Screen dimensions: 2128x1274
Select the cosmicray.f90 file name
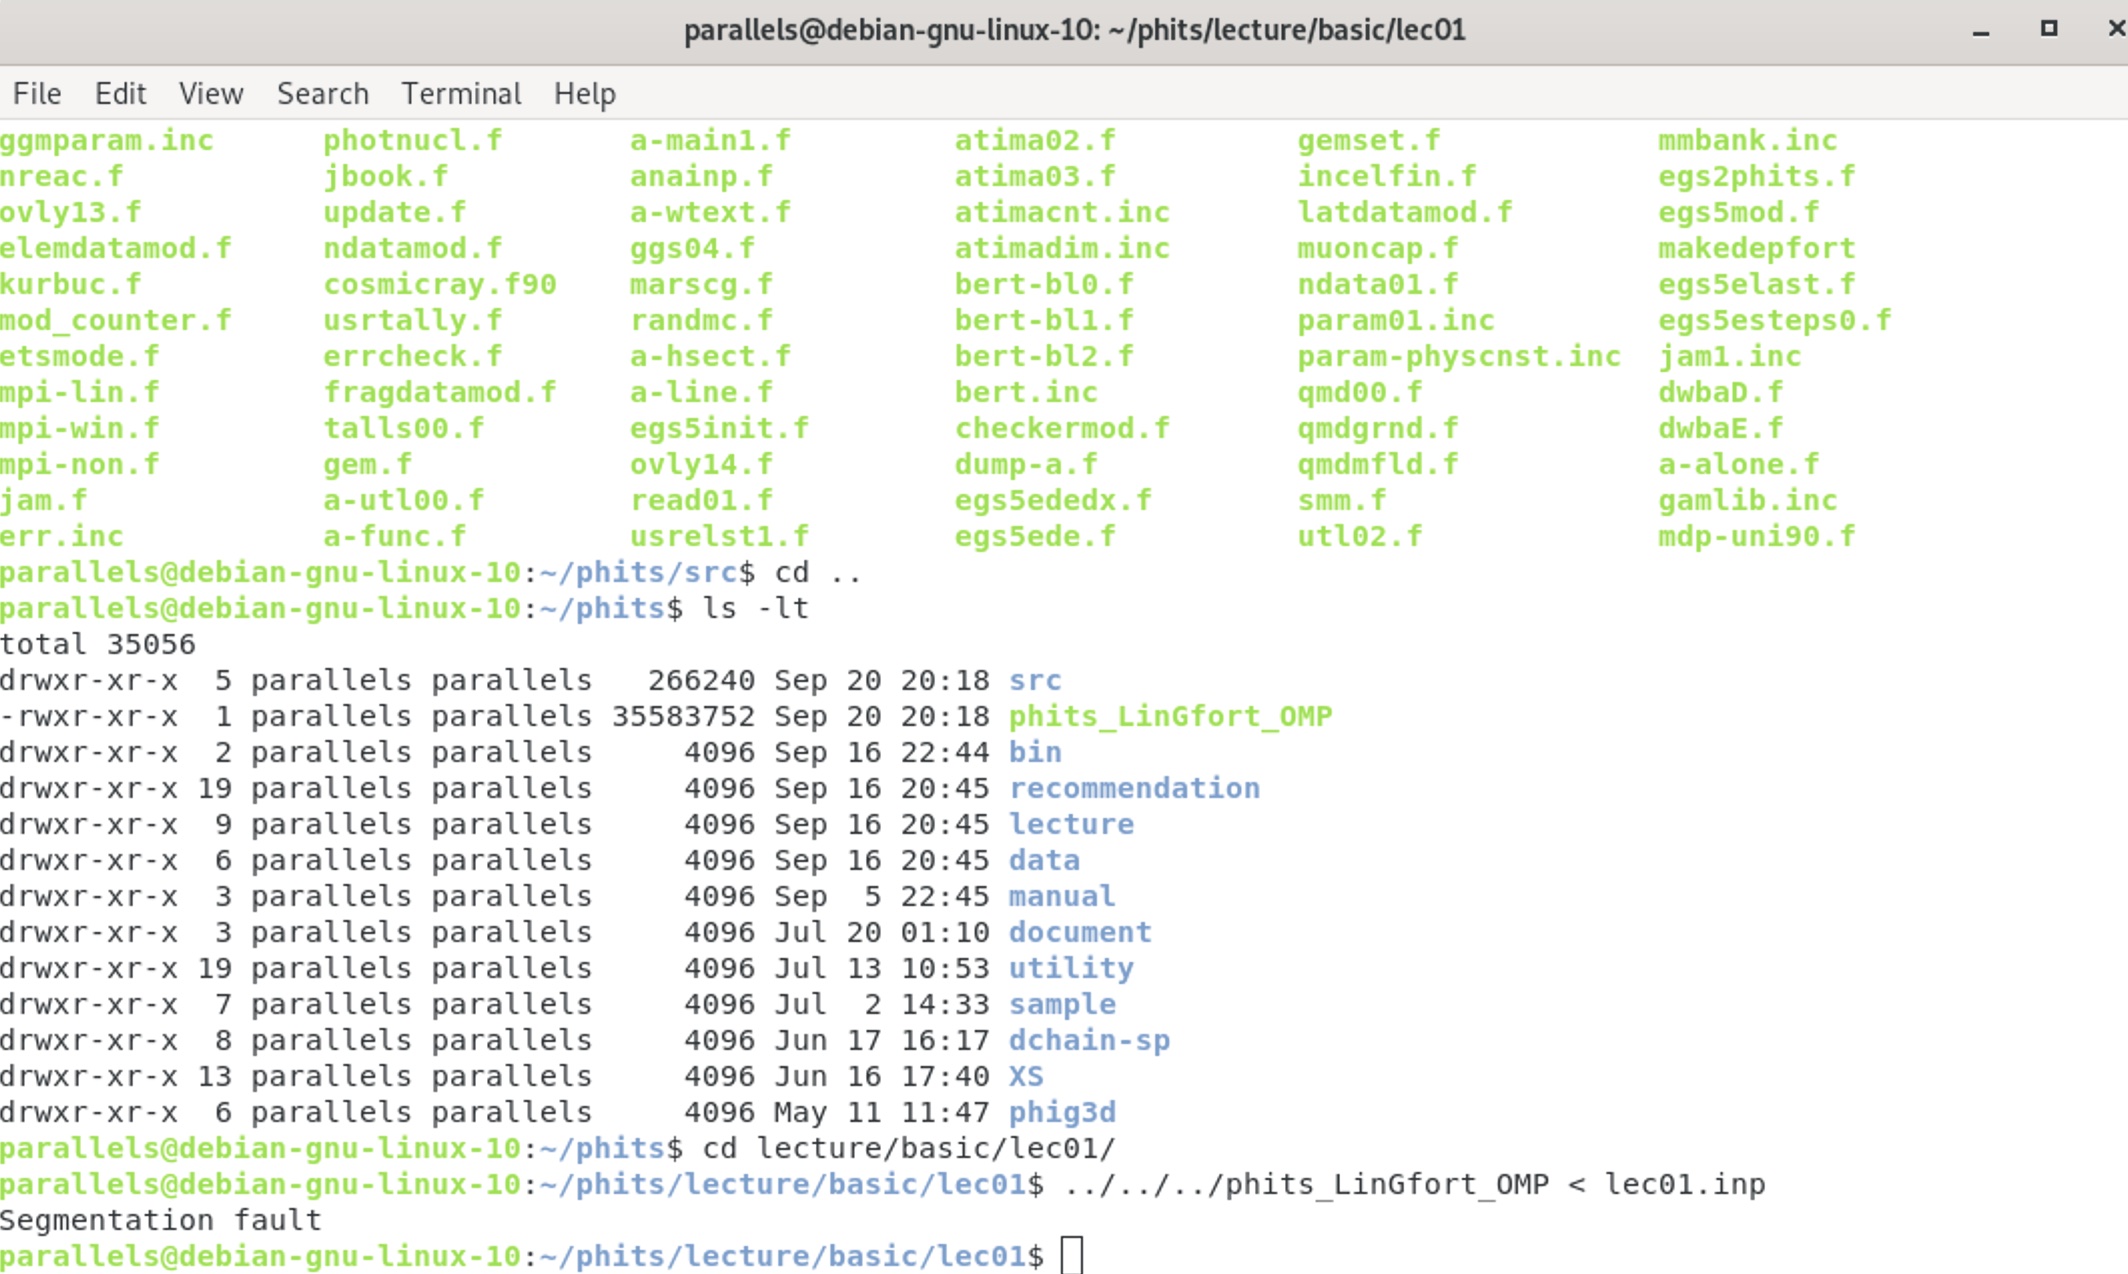[x=441, y=283]
